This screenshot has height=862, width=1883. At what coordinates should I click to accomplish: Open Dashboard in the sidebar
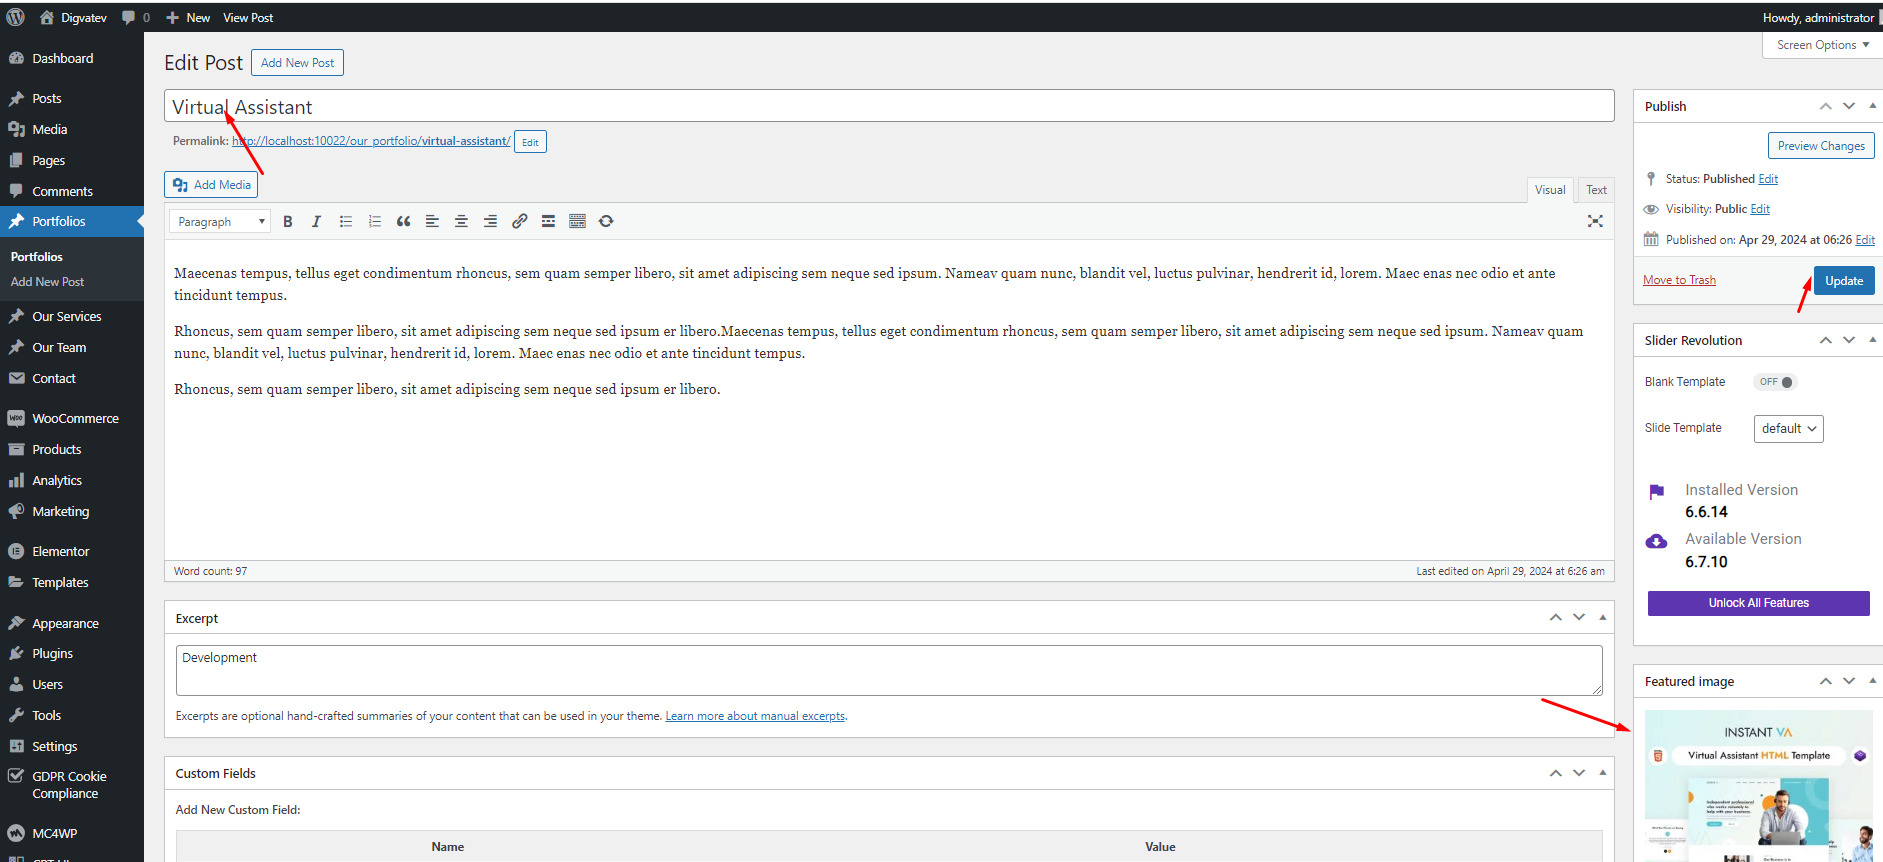[72, 58]
